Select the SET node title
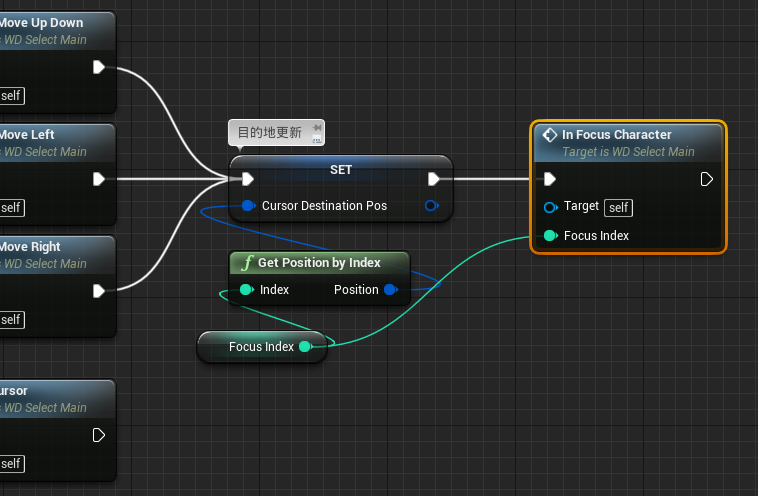Image resolution: width=758 pixels, height=496 pixels. pos(341,170)
